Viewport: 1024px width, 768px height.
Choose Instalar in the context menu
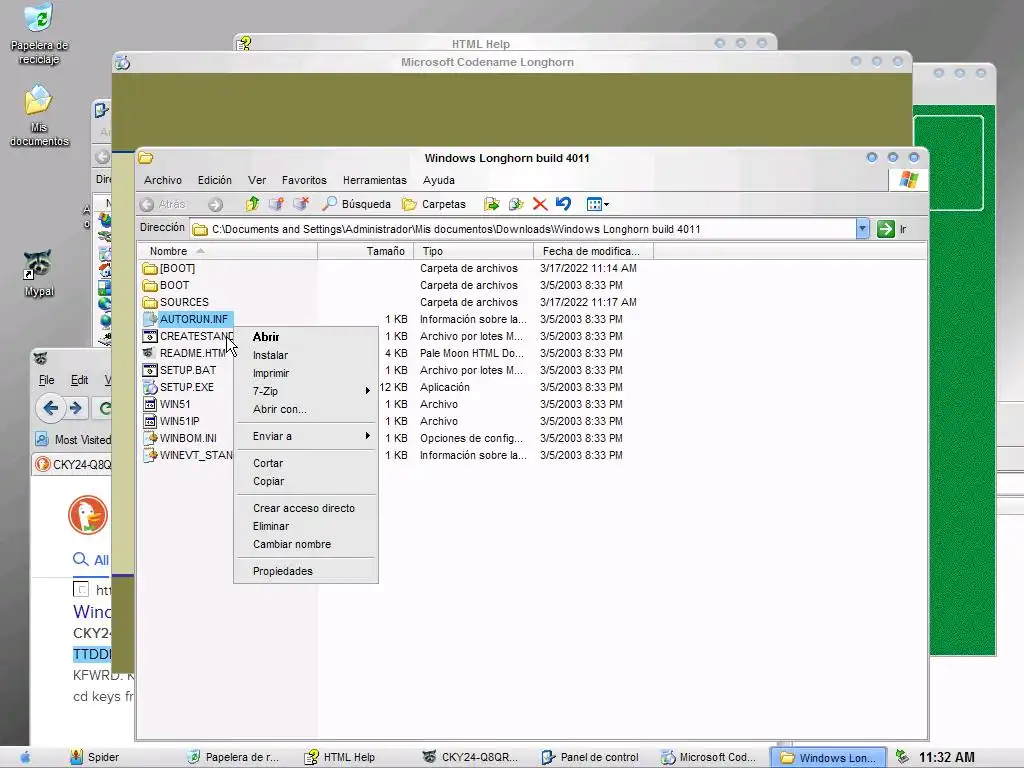(x=306, y=355)
